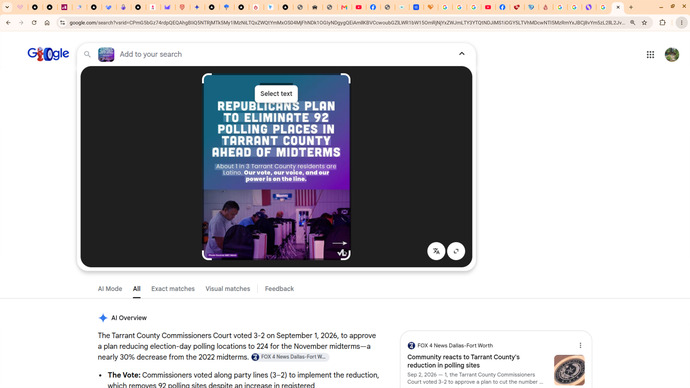Click the image thumbnail in search box
The image size is (690, 388).
click(106, 55)
